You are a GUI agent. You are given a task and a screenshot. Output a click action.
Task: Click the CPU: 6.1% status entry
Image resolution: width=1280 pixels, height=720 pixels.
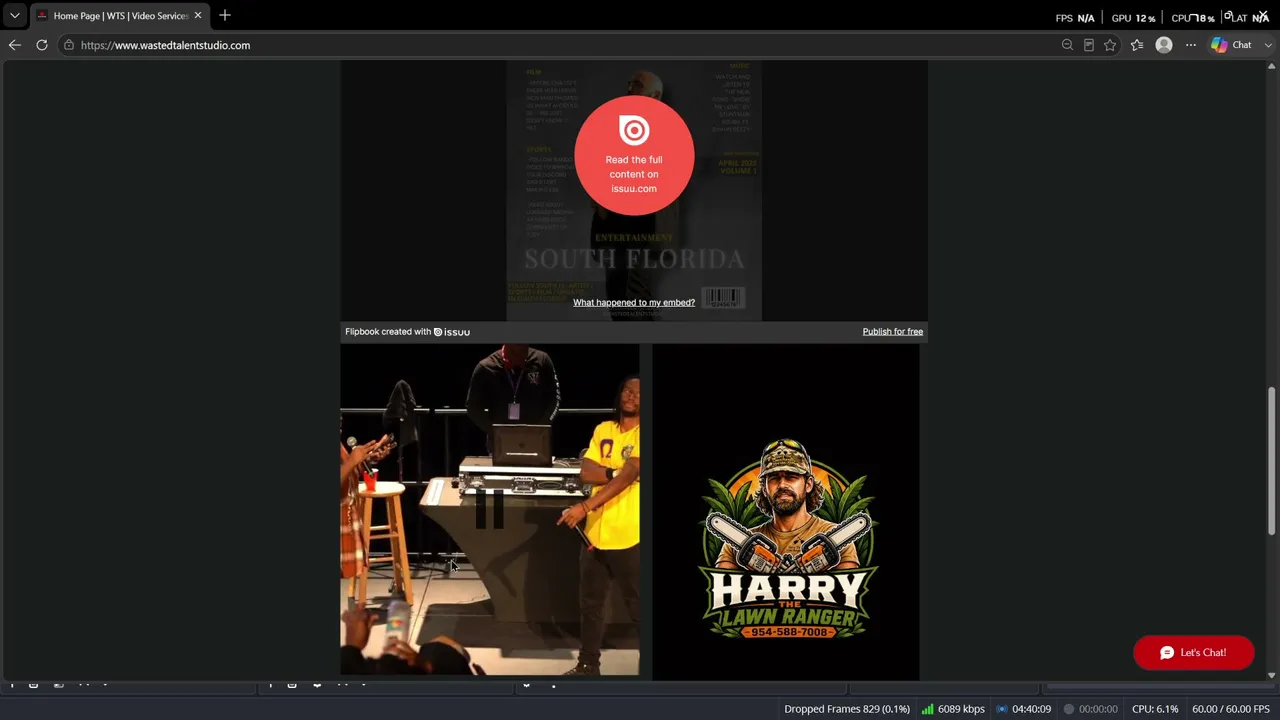[1155, 709]
